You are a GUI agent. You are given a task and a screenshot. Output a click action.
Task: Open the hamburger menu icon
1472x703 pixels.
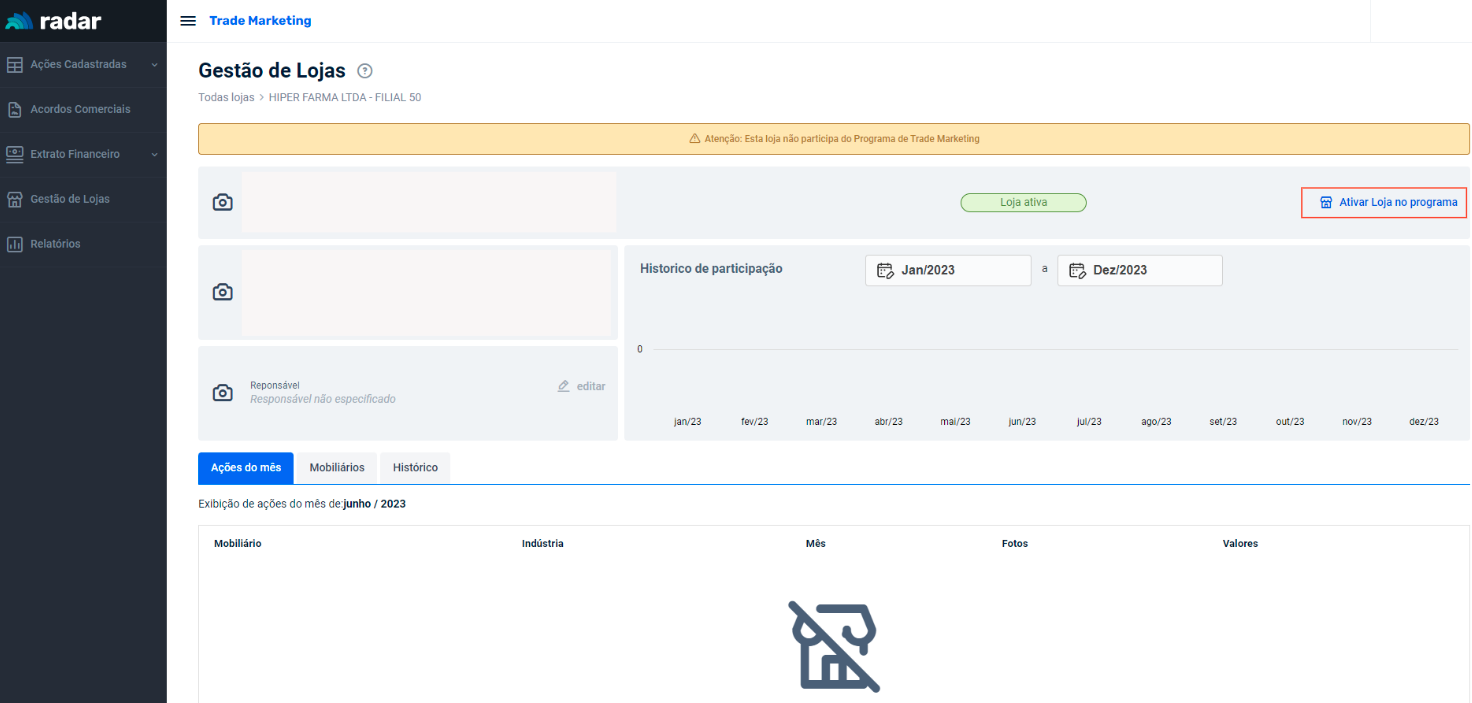[x=187, y=21]
